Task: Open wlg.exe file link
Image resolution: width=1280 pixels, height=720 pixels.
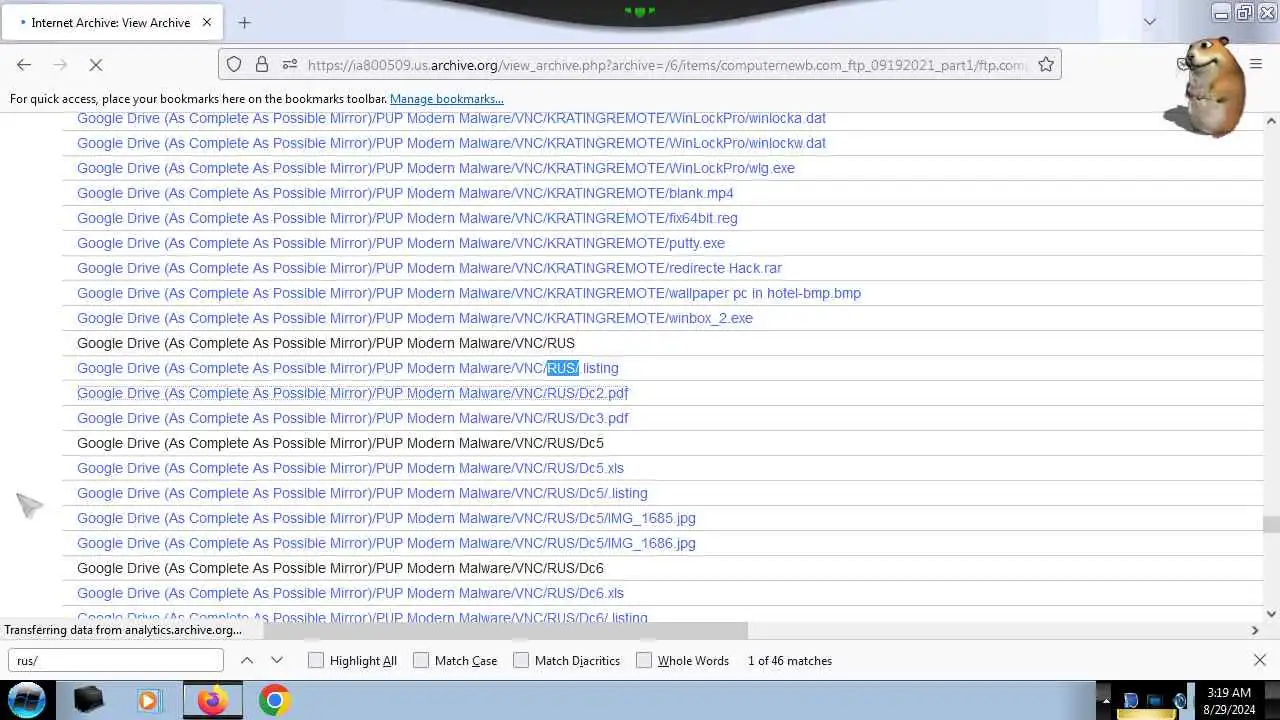Action: (x=436, y=168)
